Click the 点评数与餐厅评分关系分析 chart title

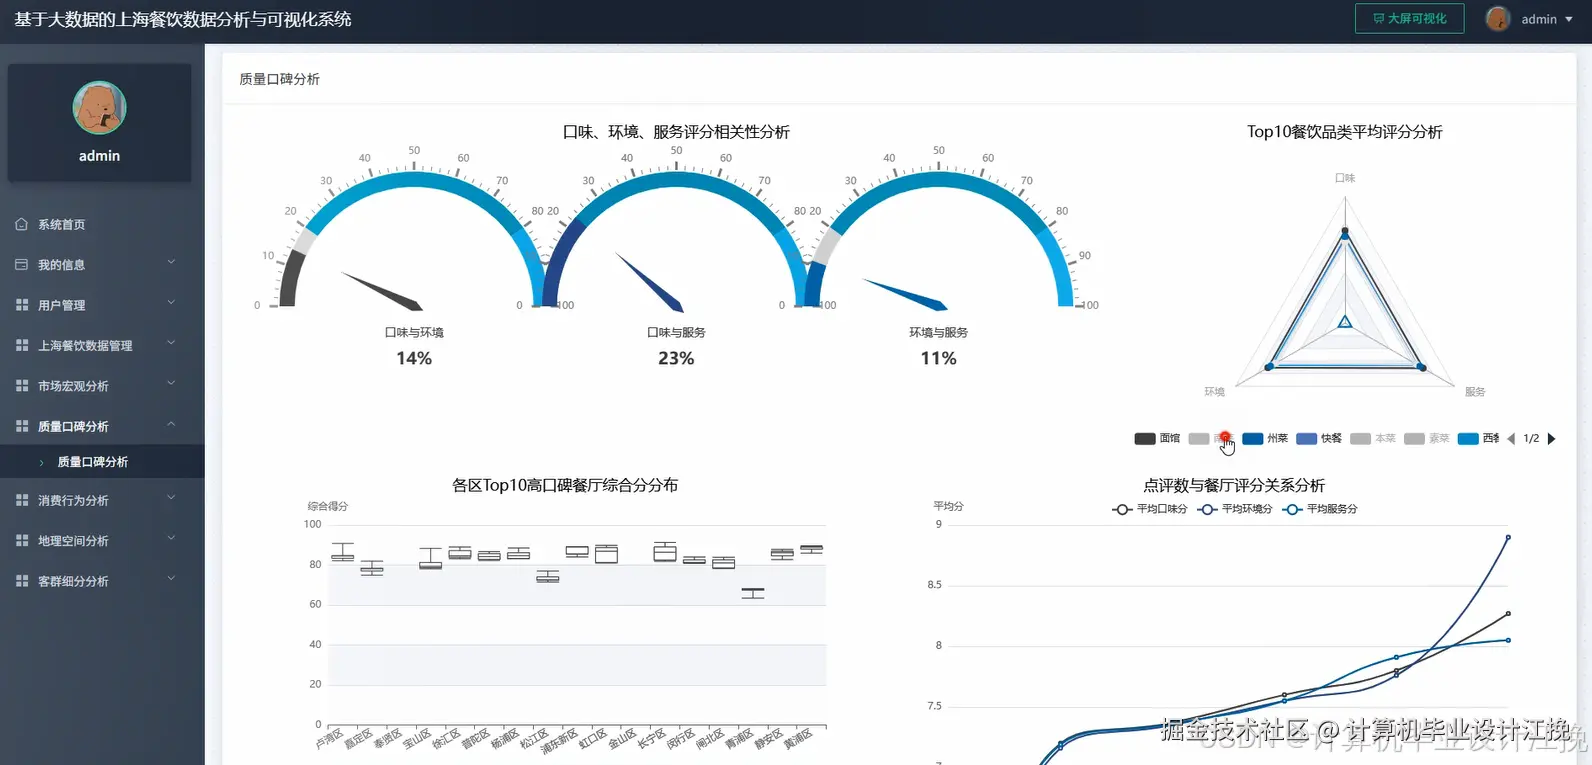click(1234, 485)
